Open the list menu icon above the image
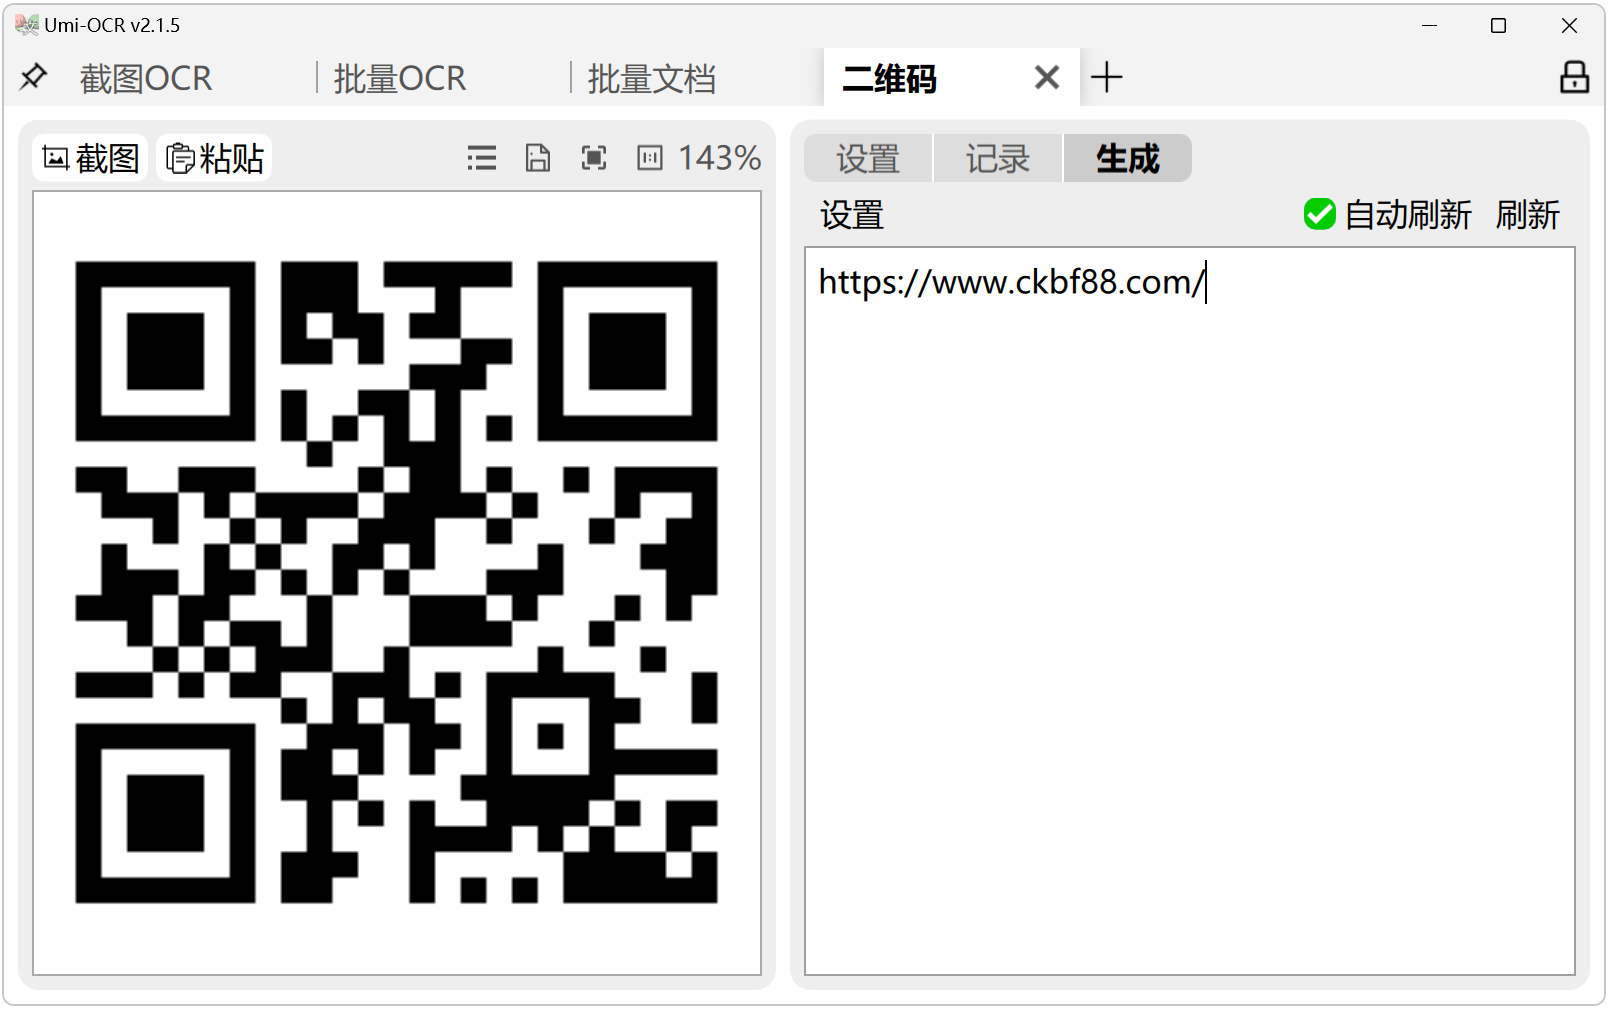Viewport: 1608px width, 1009px height. (x=482, y=158)
